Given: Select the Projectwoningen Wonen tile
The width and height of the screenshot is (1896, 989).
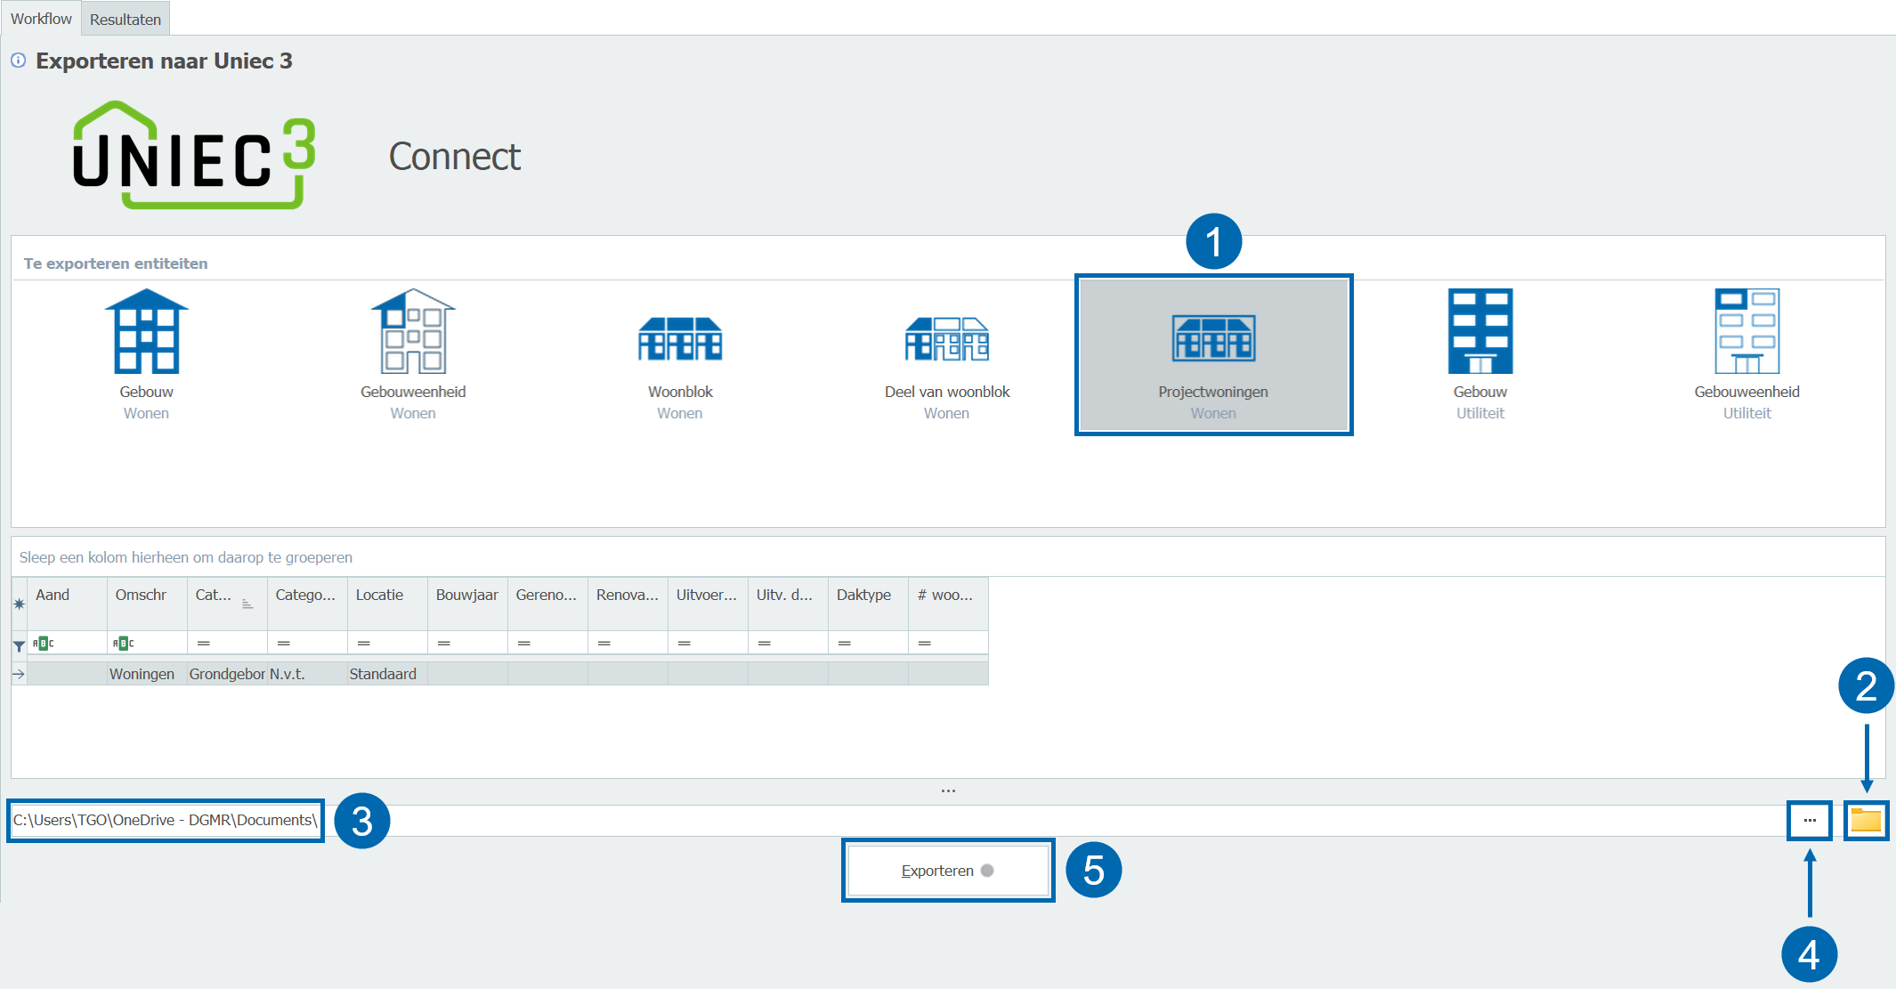Looking at the screenshot, I should coord(1212,354).
